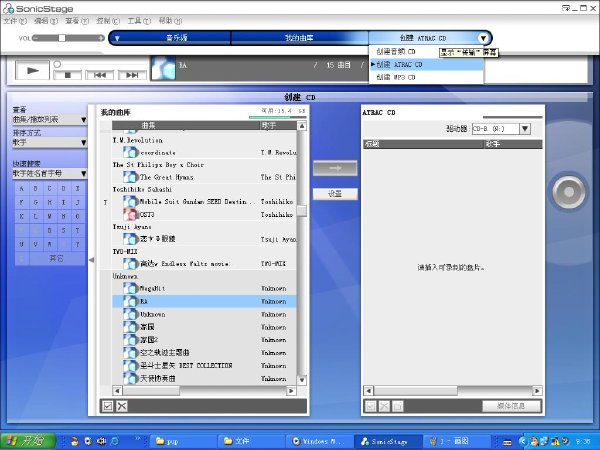Viewport: 600px width, 450px height.
Task: Click the 操作信息 button
Action: point(511,406)
